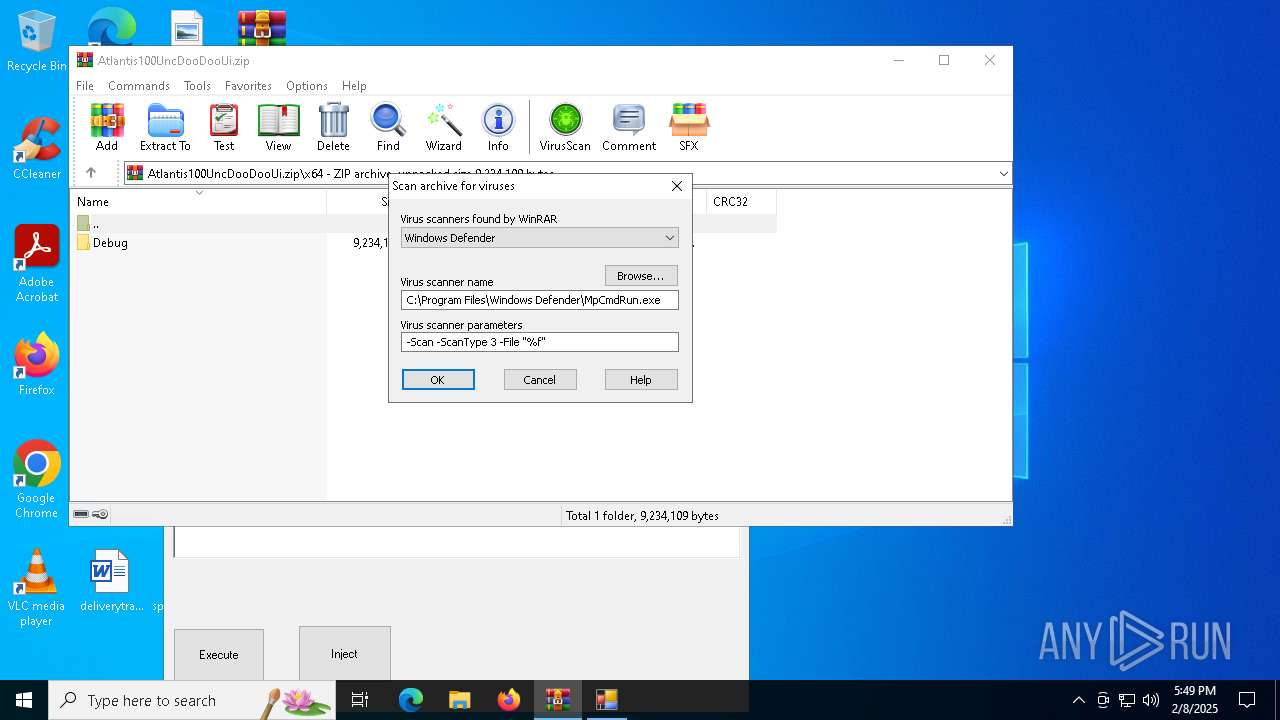This screenshot has width=1280, height=720.
Task: Click Cancel in scan dialog
Action: point(540,380)
